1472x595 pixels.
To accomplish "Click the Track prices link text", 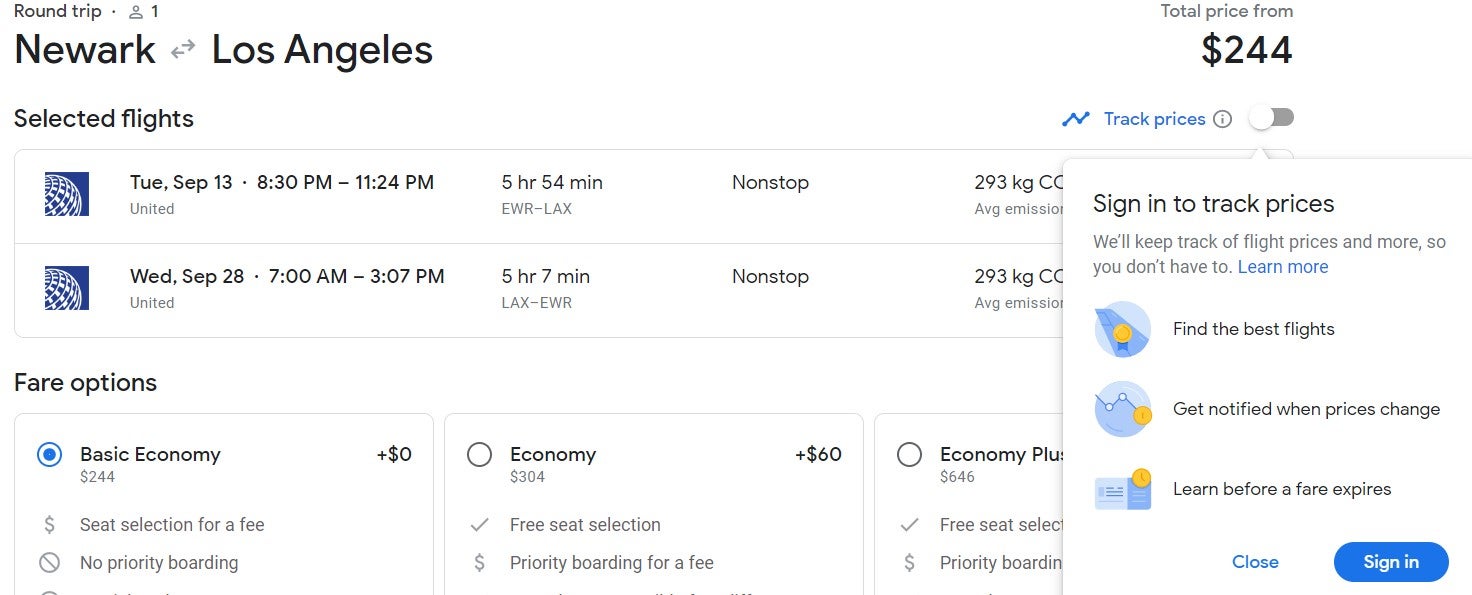I will tap(1155, 119).
